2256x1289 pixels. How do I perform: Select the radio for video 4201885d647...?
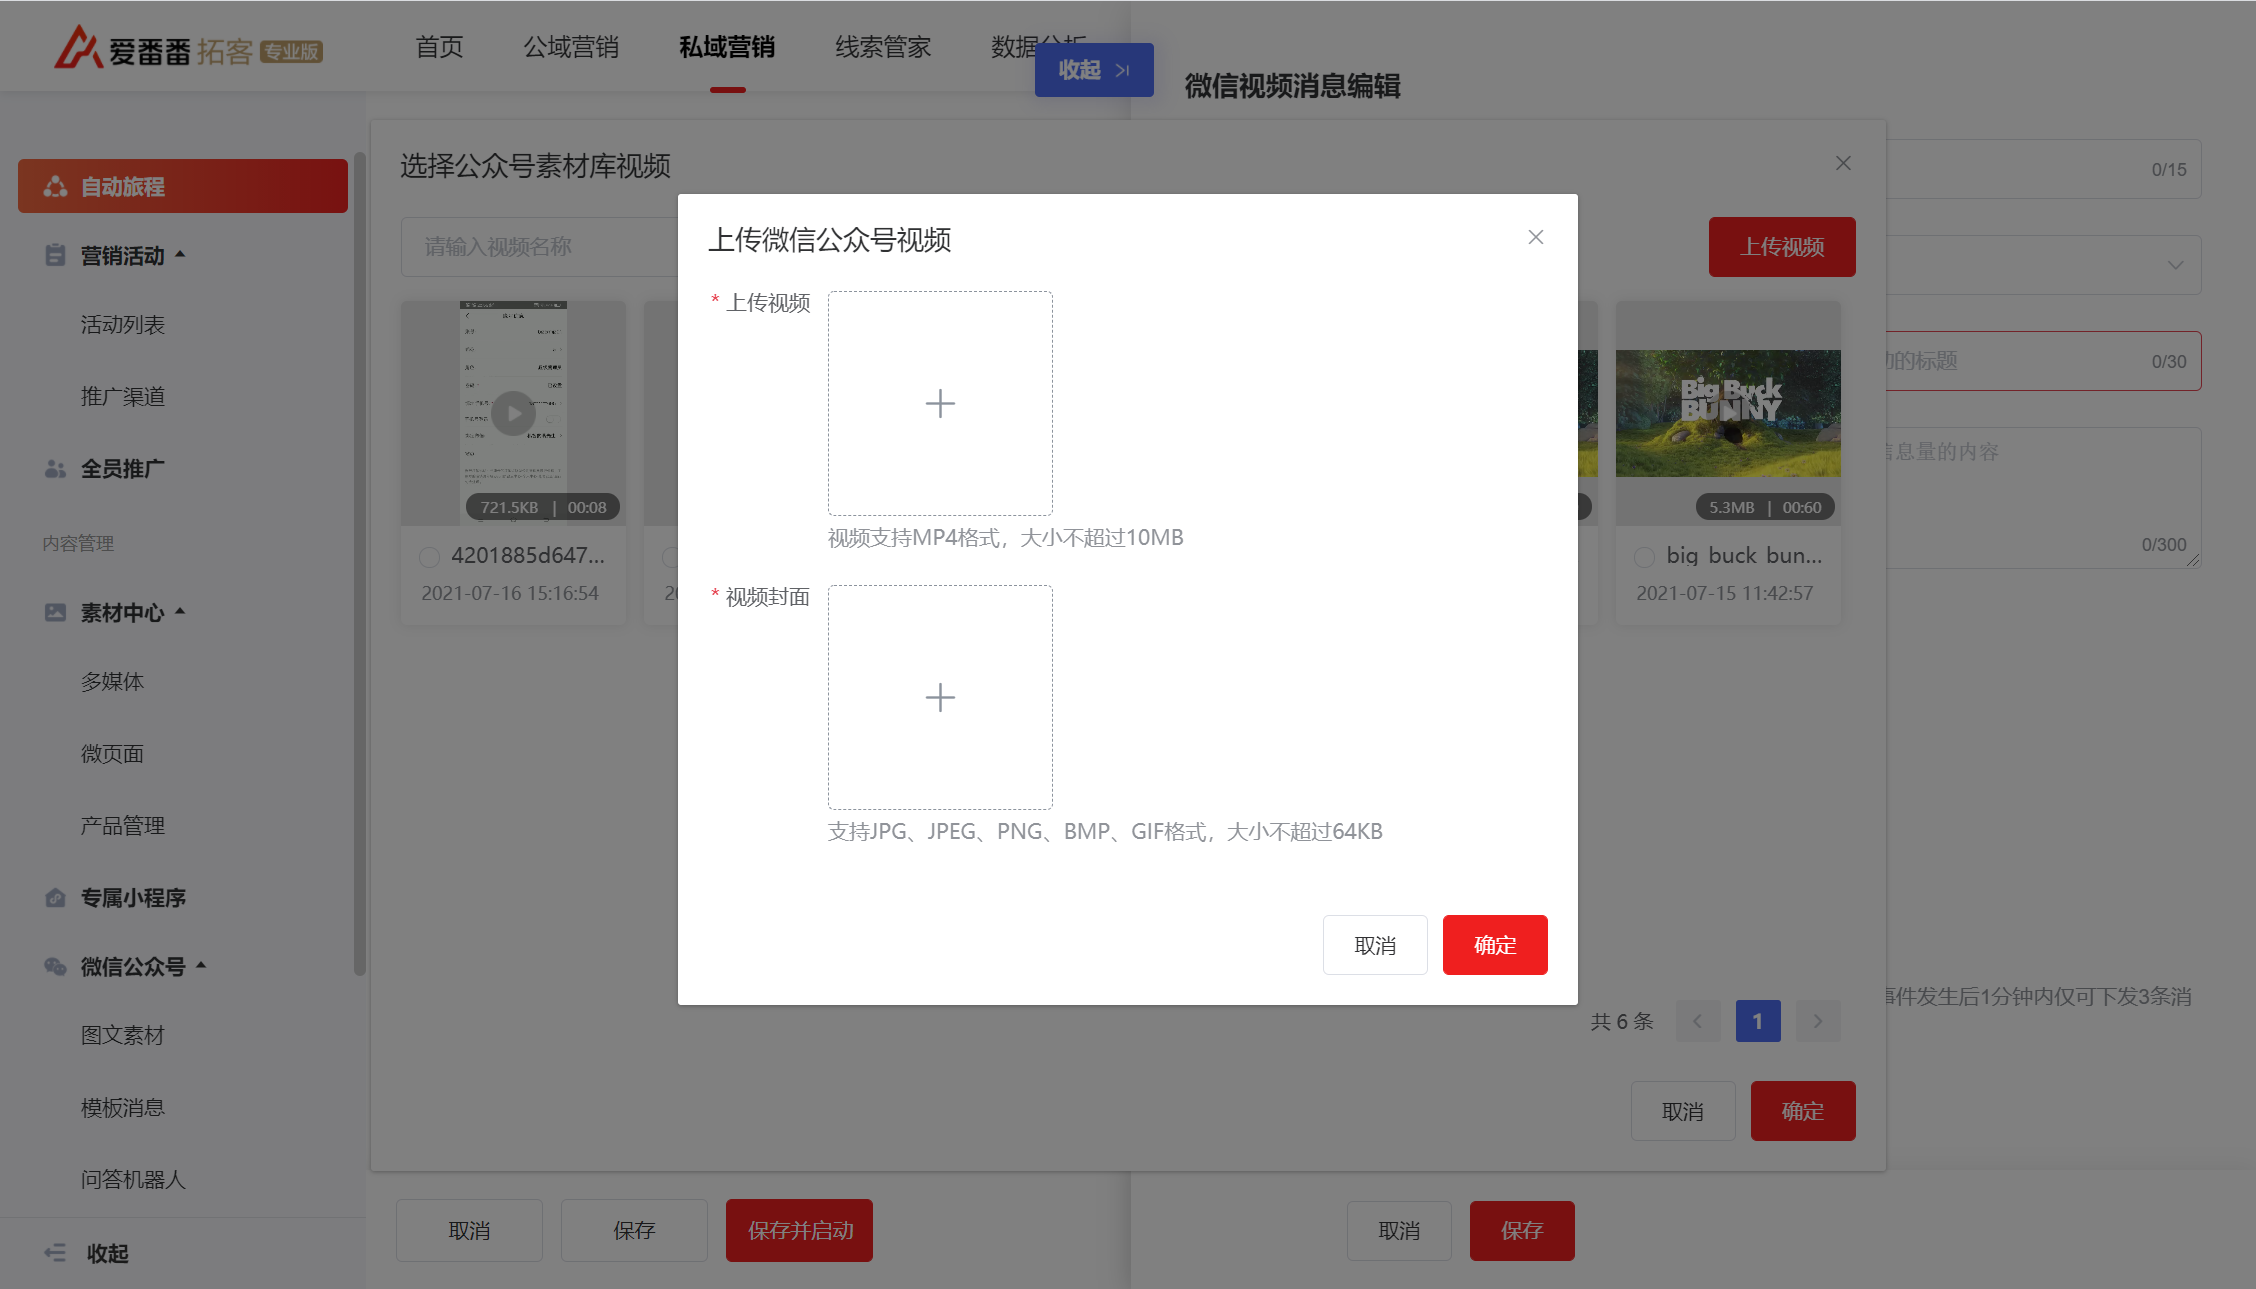click(430, 557)
